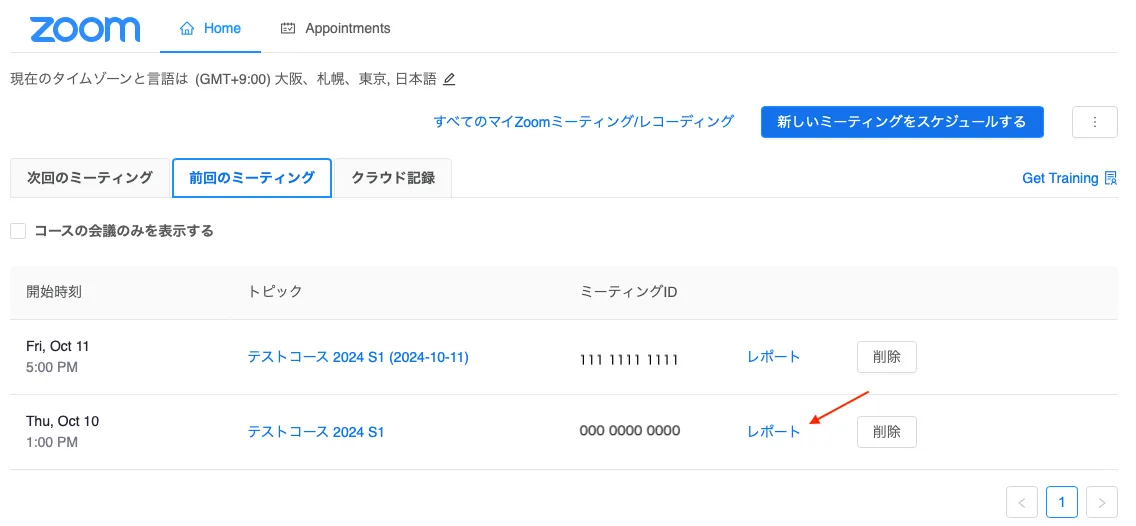This screenshot has height=526, width=1136.
Task: Select the 次回のミーティング tab
Action: click(x=90, y=178)
